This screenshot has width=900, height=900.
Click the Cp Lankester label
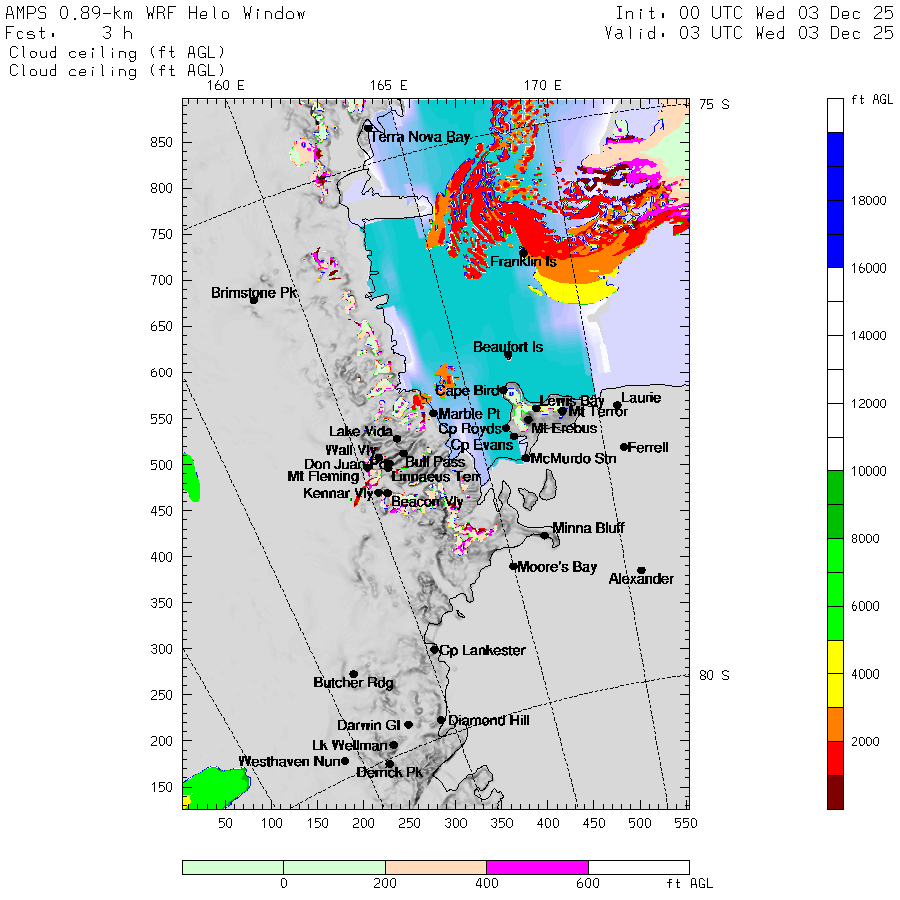tap(482, 650)
